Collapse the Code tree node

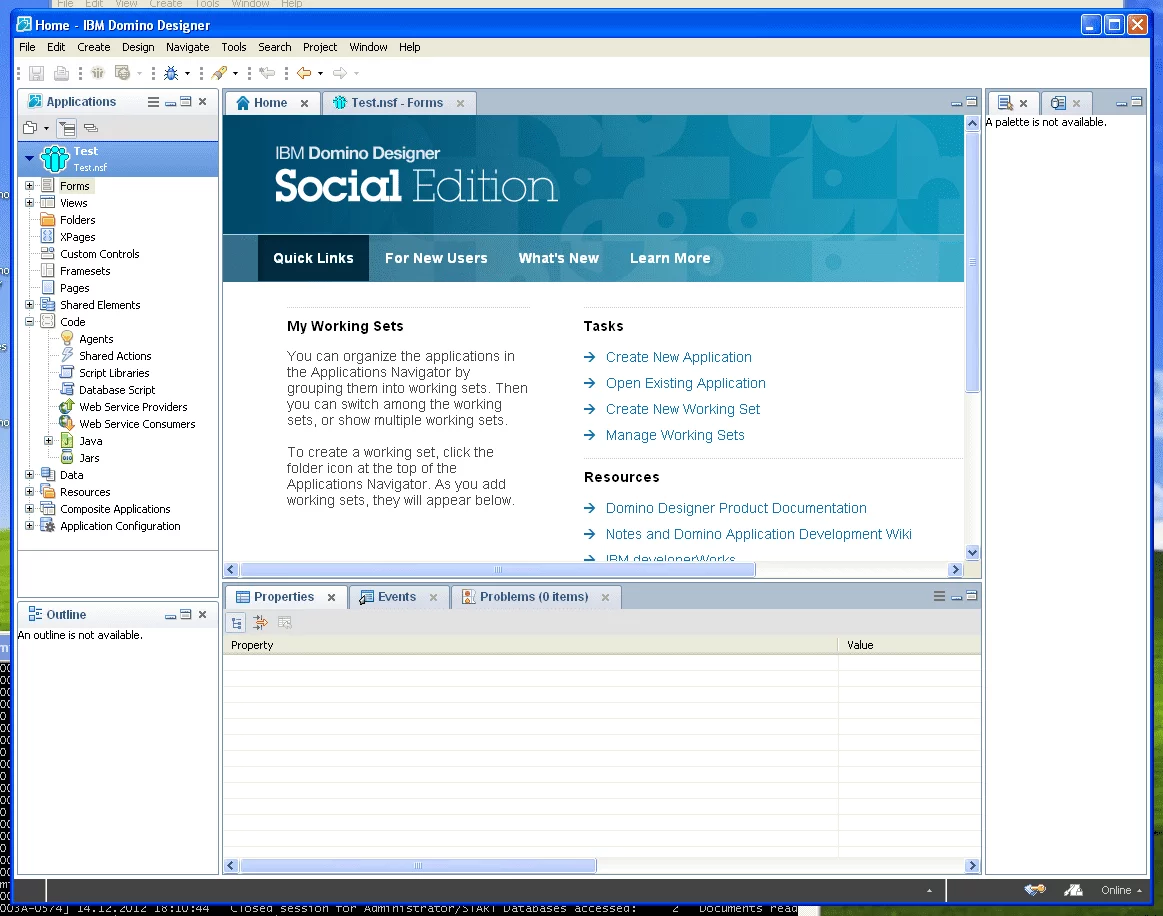point(30,322)
